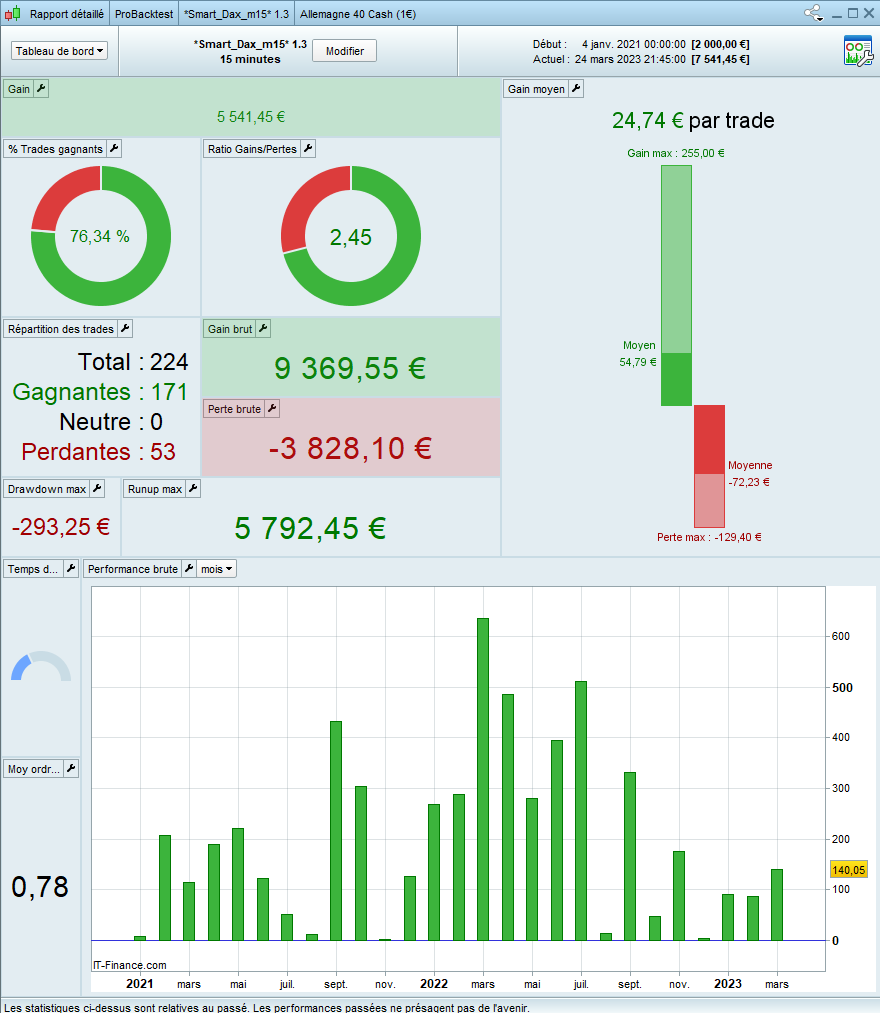Click the tallest bar at mars 2022
Viewport: 880px width, 1013px height.
483,779
